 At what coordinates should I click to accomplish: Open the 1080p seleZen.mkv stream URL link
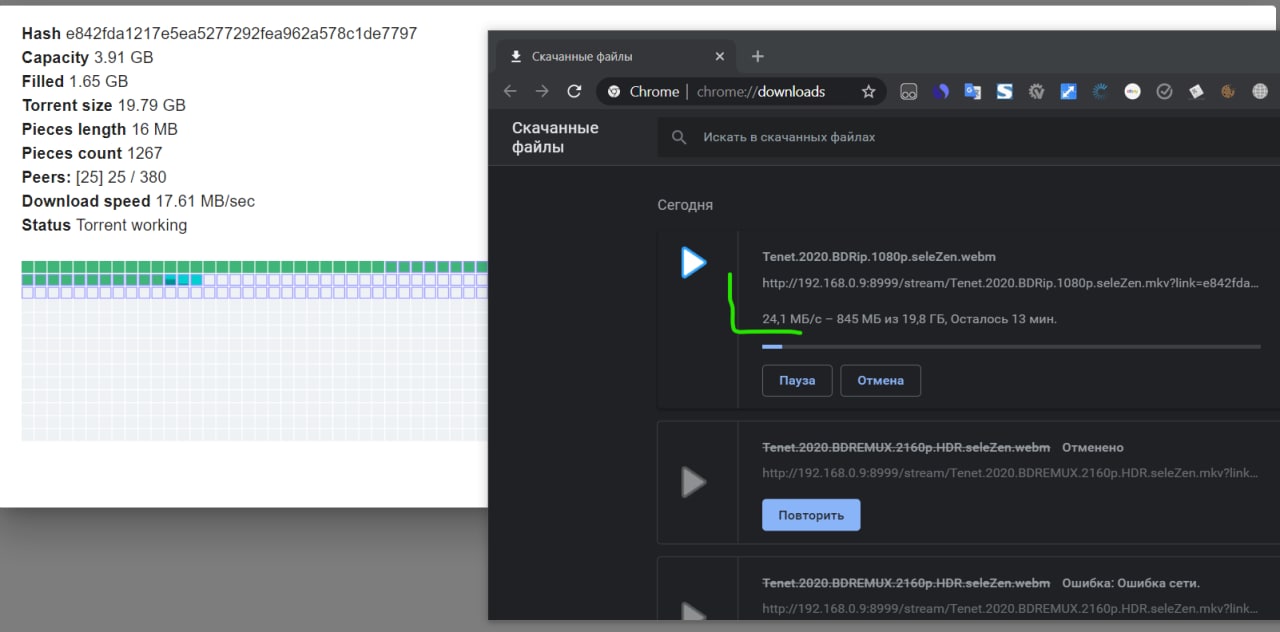point(1010,283)
